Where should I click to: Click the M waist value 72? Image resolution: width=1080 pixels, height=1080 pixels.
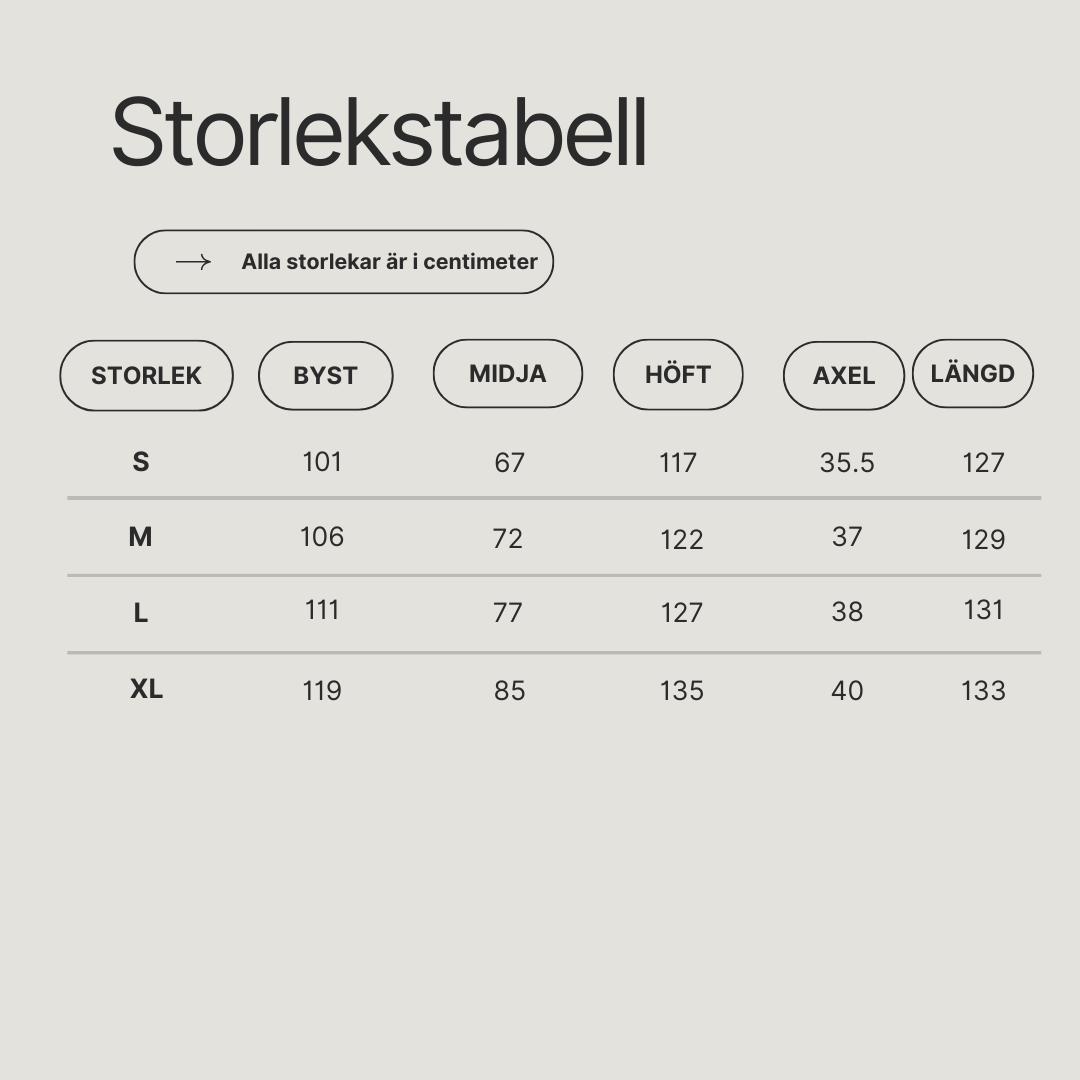pyautogui.click(x=508, y=539)
